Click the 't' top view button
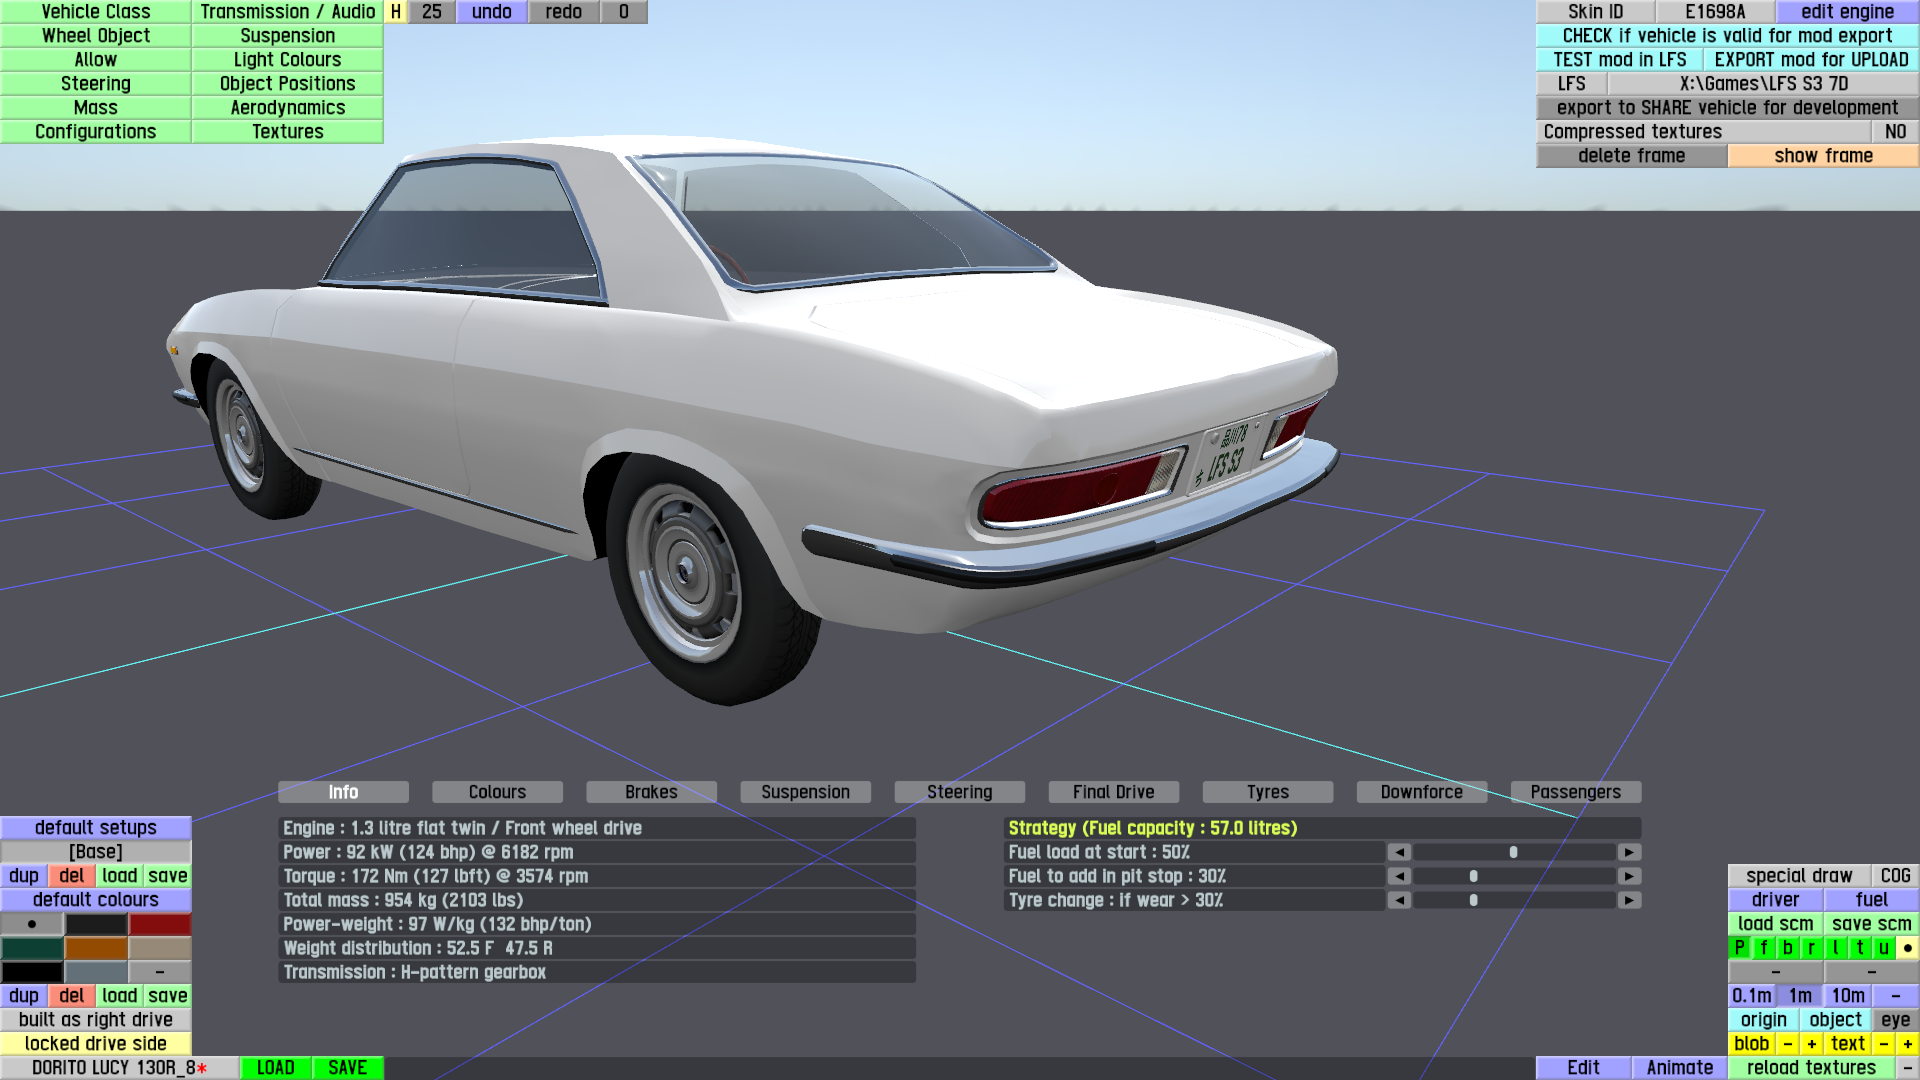The image size is (1920, 1080). pos(1859,948)
